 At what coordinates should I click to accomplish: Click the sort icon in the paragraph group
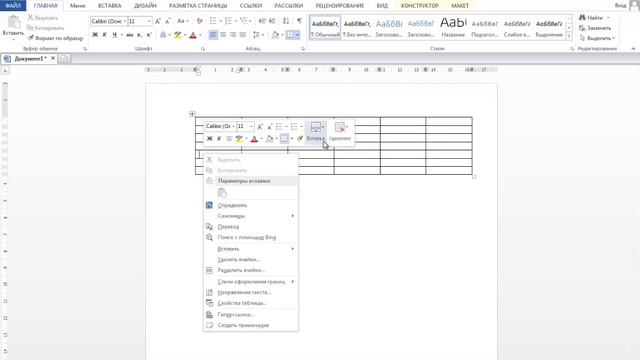tap(286, 21)
